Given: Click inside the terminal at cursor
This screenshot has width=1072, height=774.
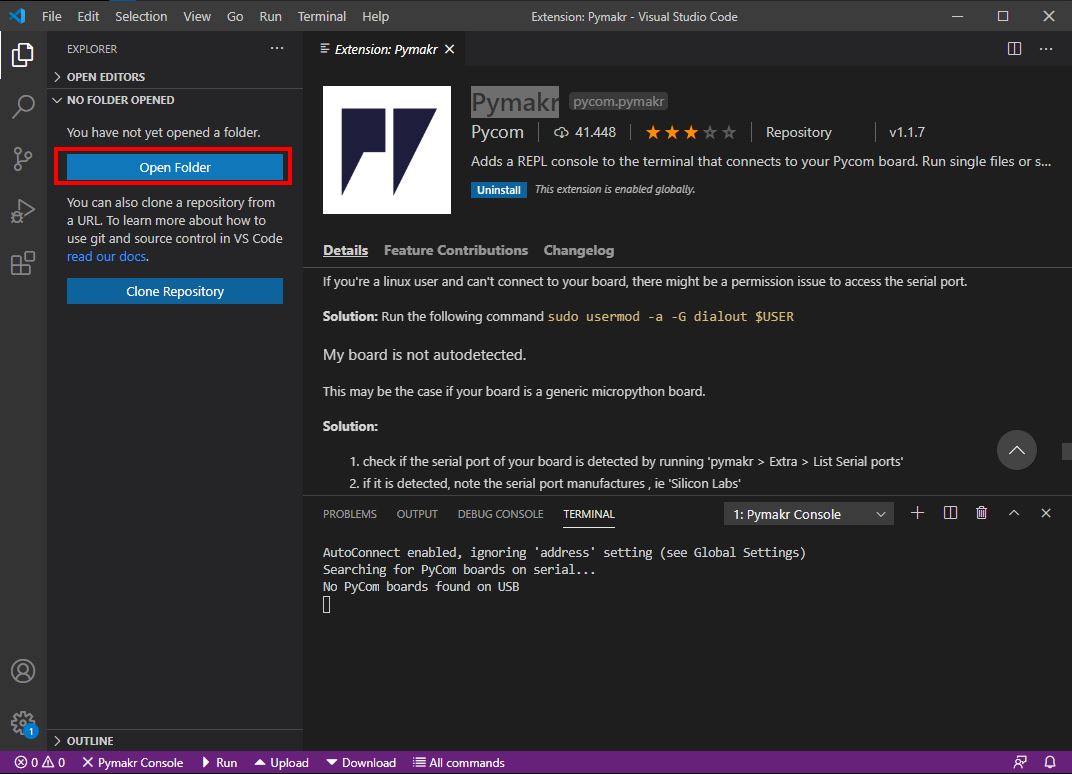Looking at the screenshot, I should click(327, 604).
